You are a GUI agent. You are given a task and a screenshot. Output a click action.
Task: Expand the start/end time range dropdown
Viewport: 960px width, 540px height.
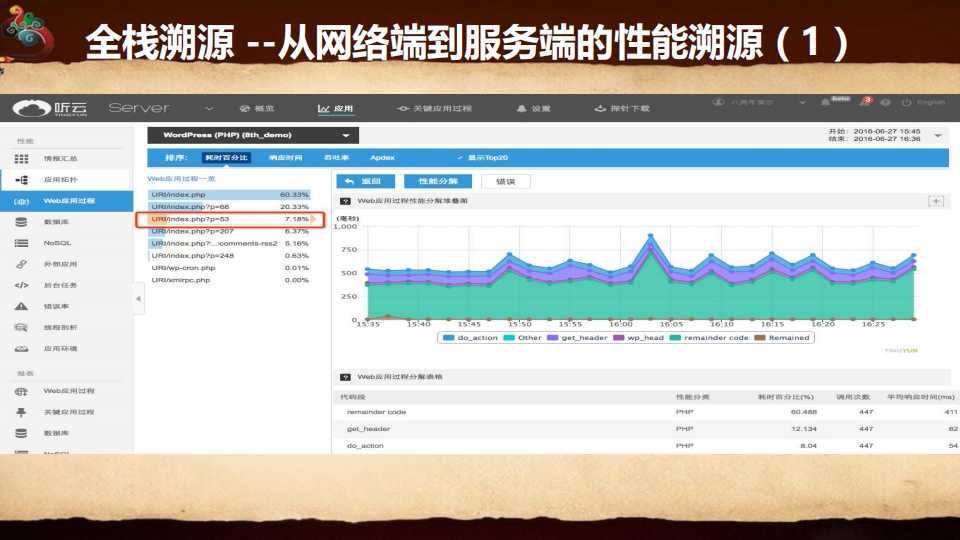938,135
